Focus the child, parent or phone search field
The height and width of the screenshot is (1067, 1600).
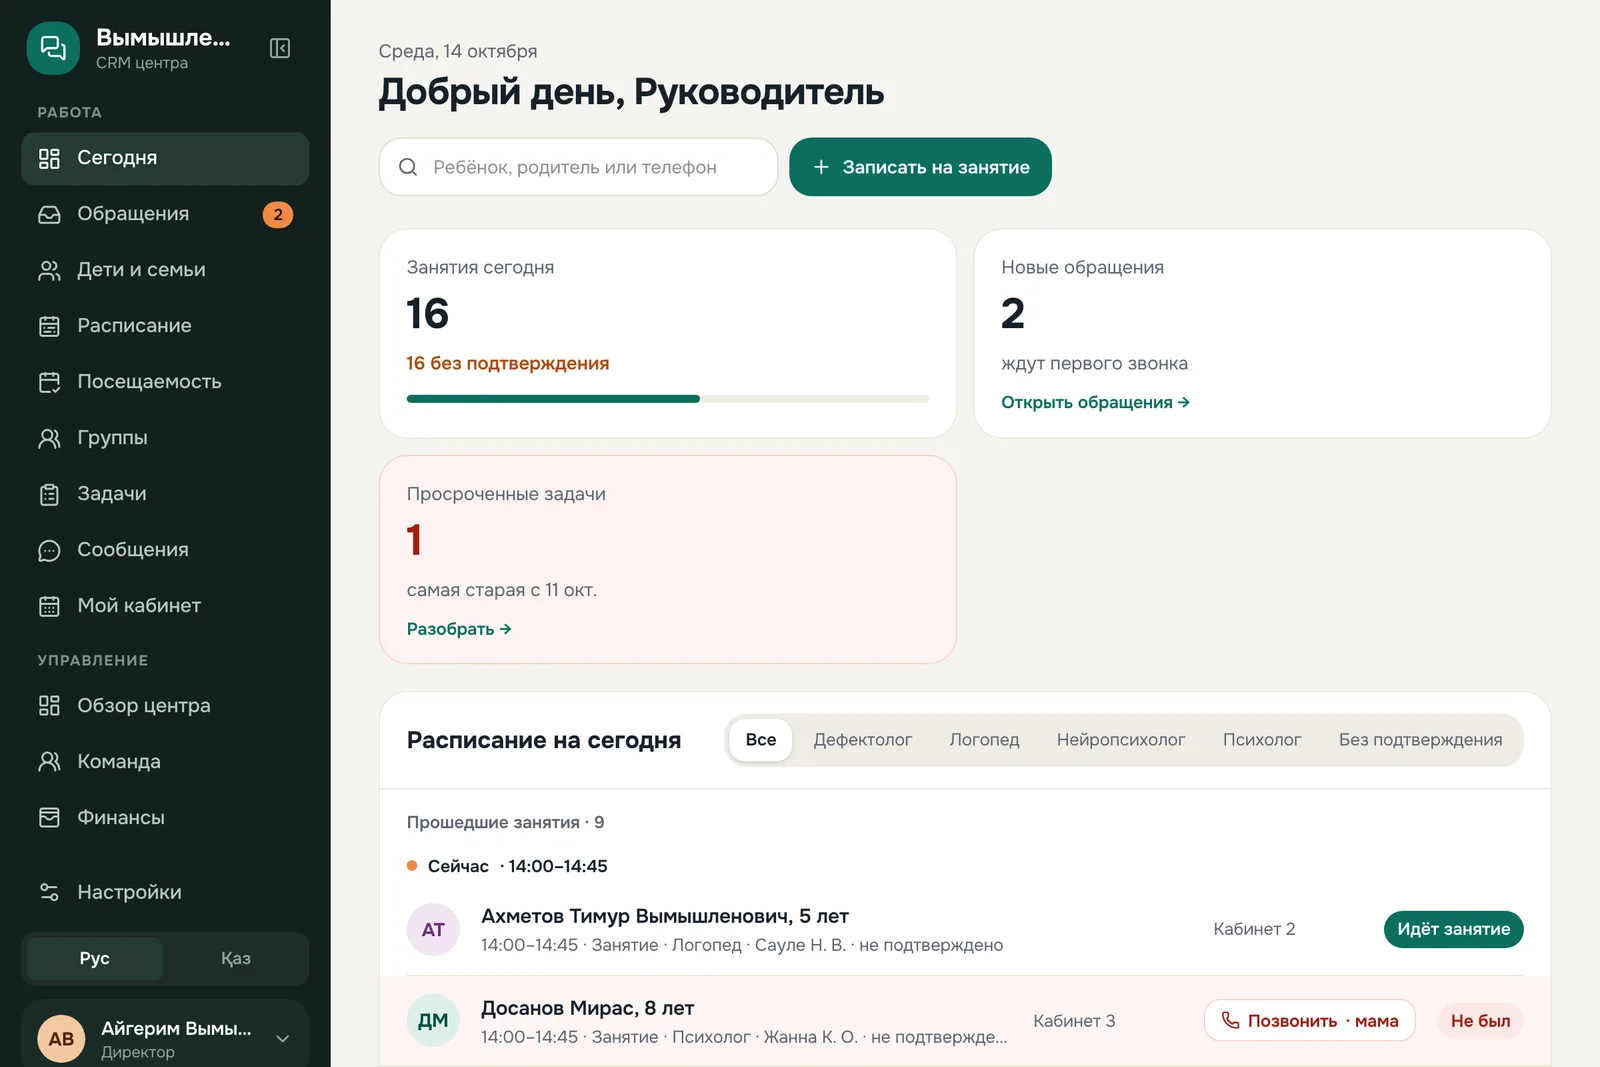(578, 167)
